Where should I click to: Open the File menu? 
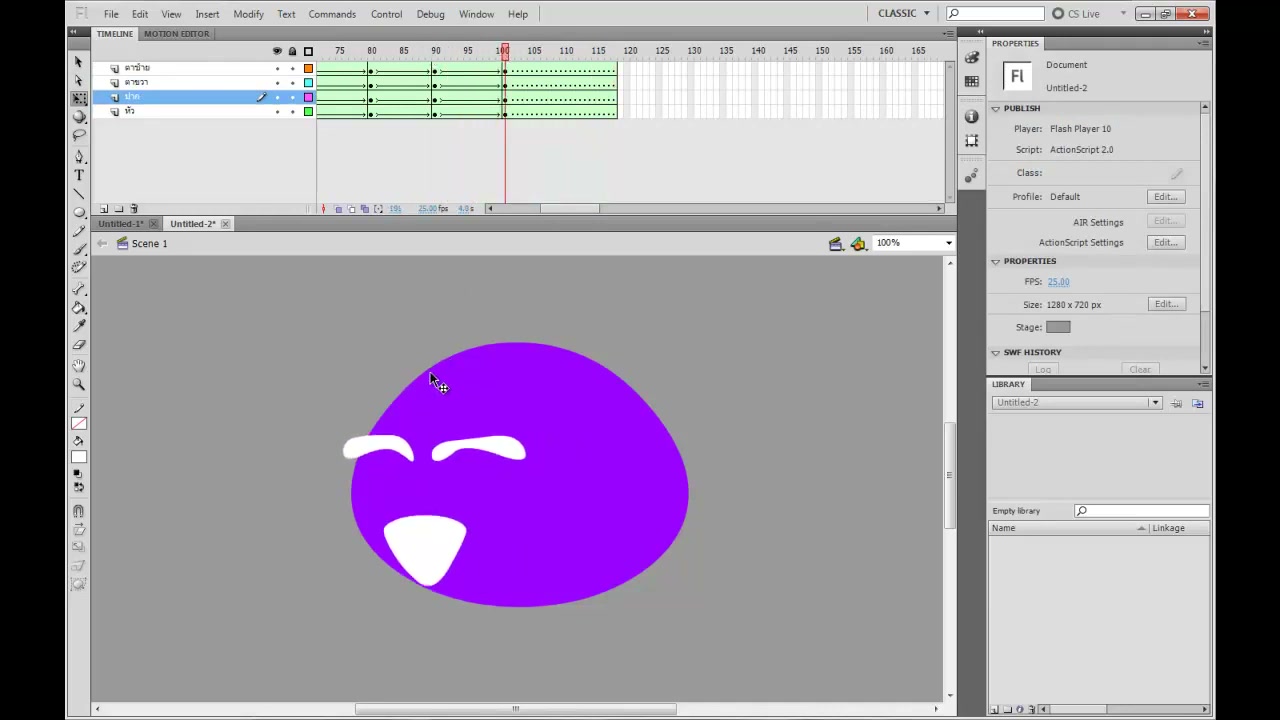pos(111,14)
